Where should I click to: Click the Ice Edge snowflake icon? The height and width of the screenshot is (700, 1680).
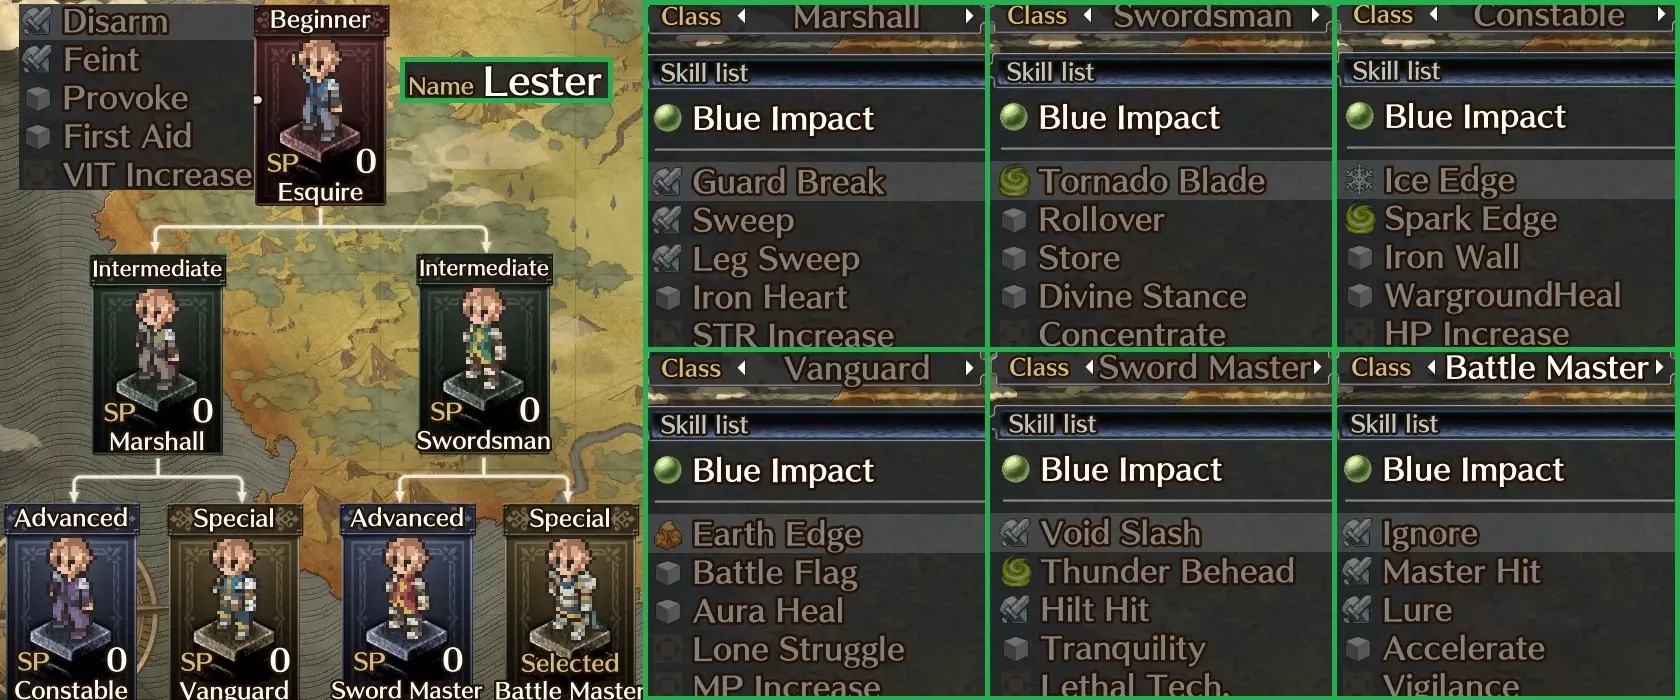point(1360,180)
